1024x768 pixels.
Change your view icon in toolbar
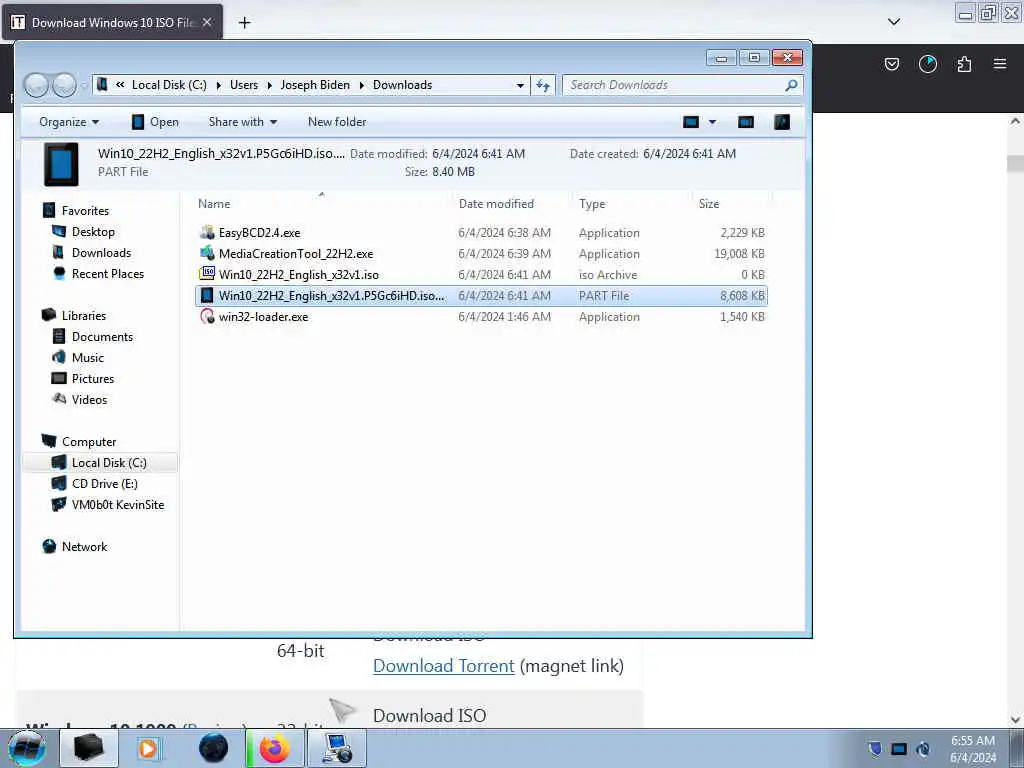[691, 122]
